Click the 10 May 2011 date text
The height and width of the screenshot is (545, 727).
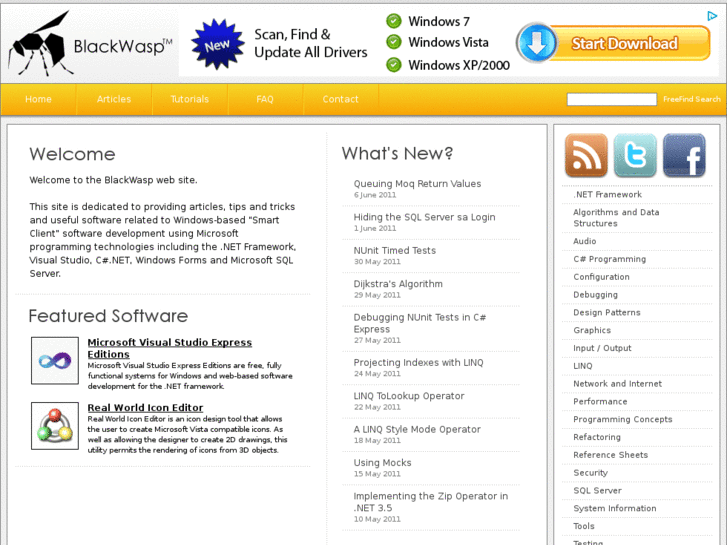(377, 519)
